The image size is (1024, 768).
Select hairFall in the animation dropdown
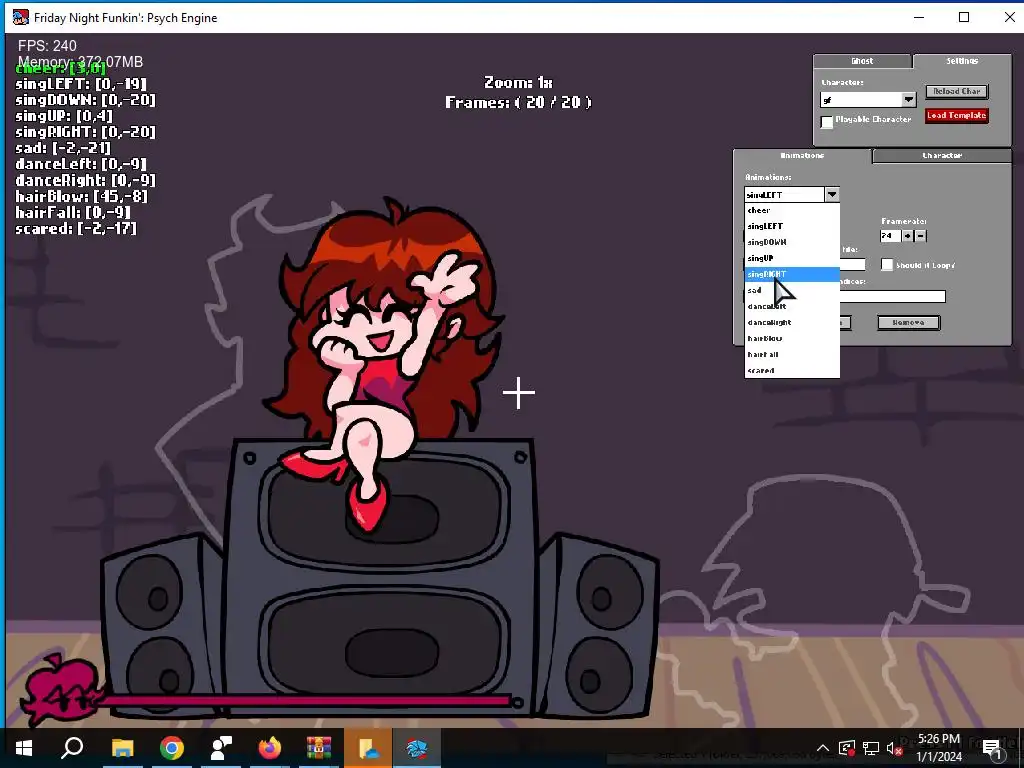tap(792, 354)
